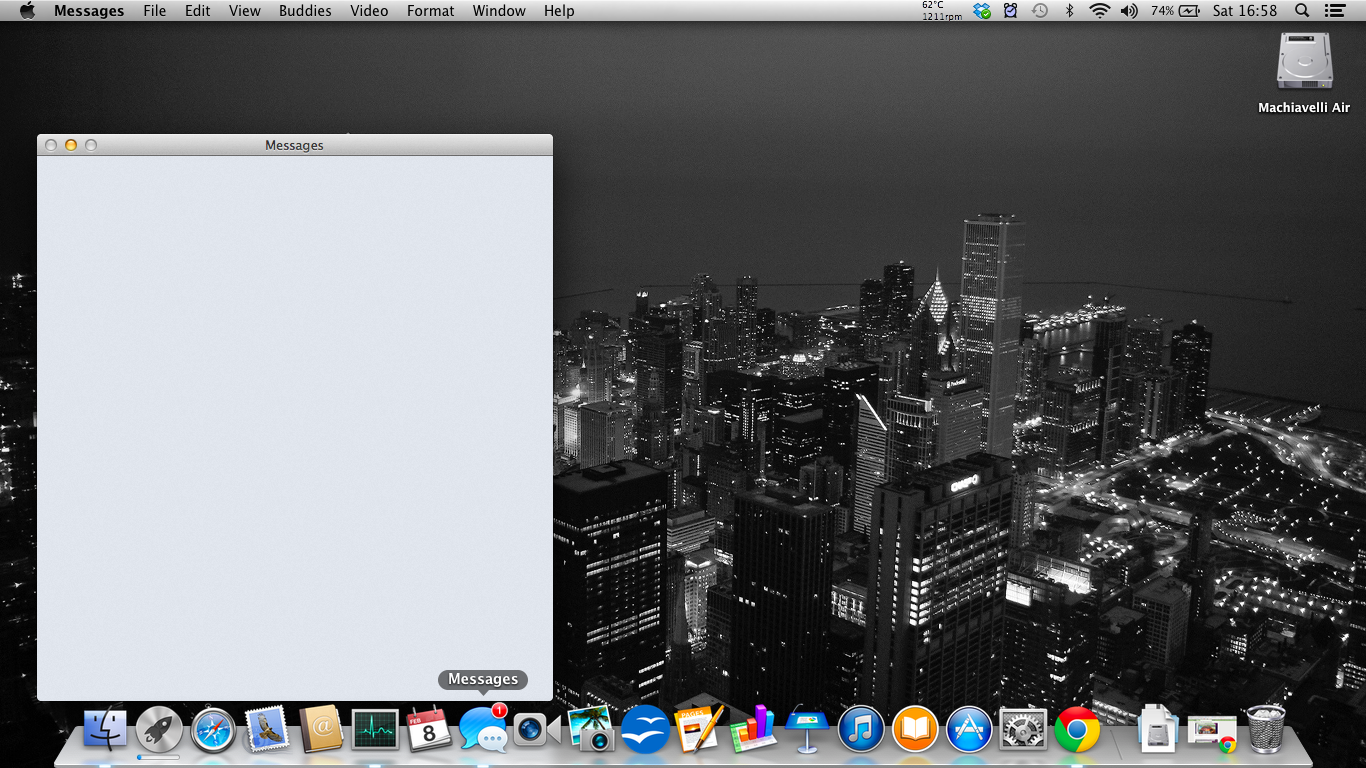Click the Dropbox menu bar icon
This screenshot has width=1366, height=768.
pos(982,11)
